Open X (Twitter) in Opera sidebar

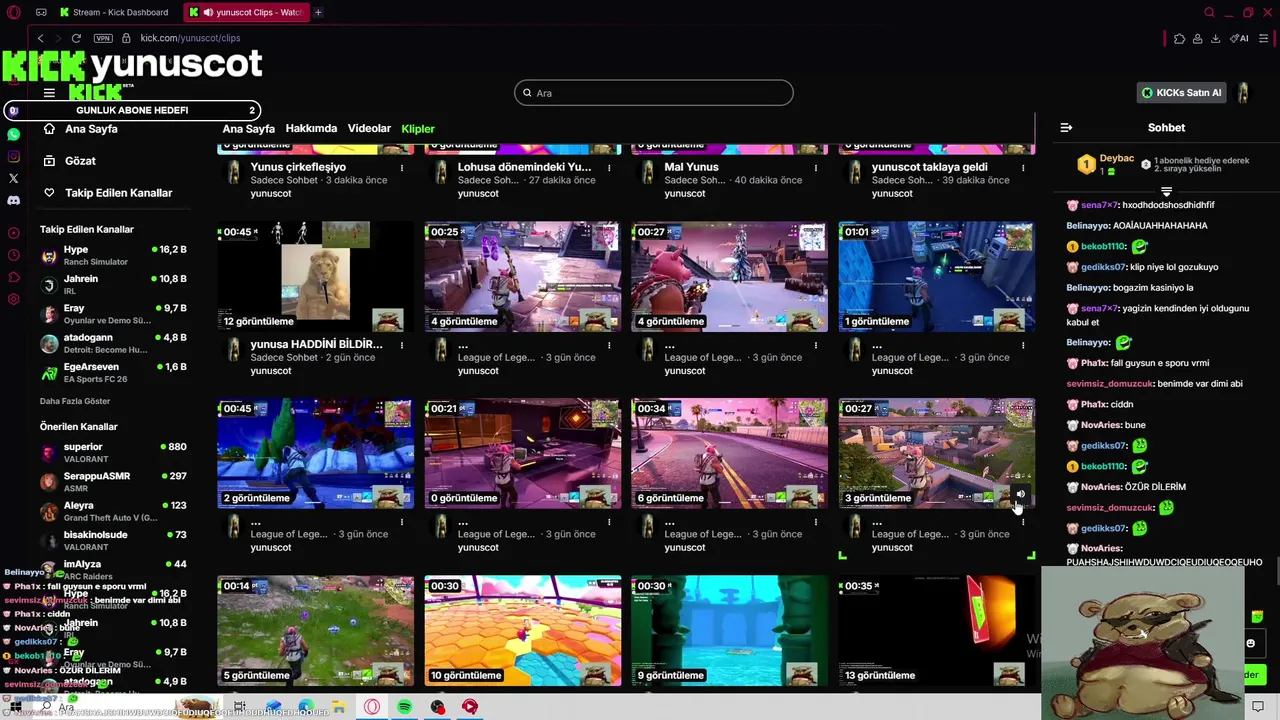[13, 178]
